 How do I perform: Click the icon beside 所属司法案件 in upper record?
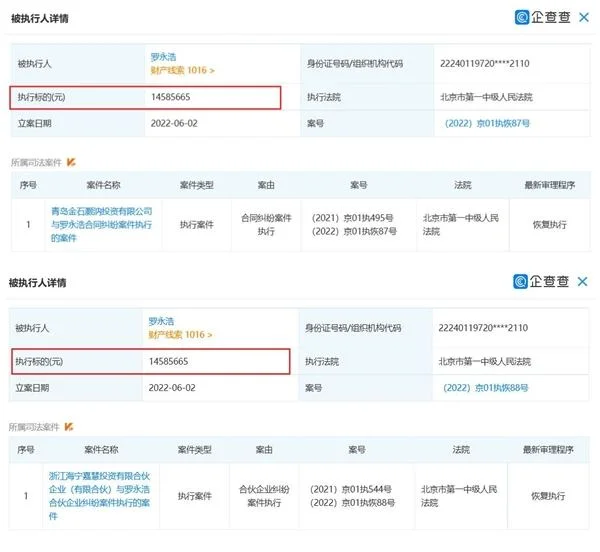(71, 162)
